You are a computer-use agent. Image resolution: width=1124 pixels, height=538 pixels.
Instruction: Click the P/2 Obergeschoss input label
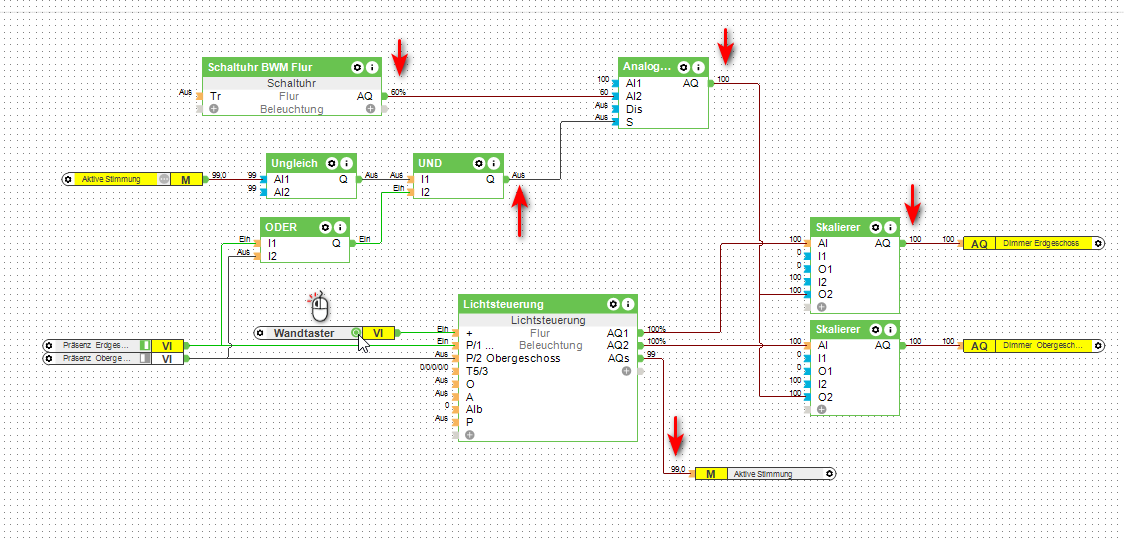[513, 358]
